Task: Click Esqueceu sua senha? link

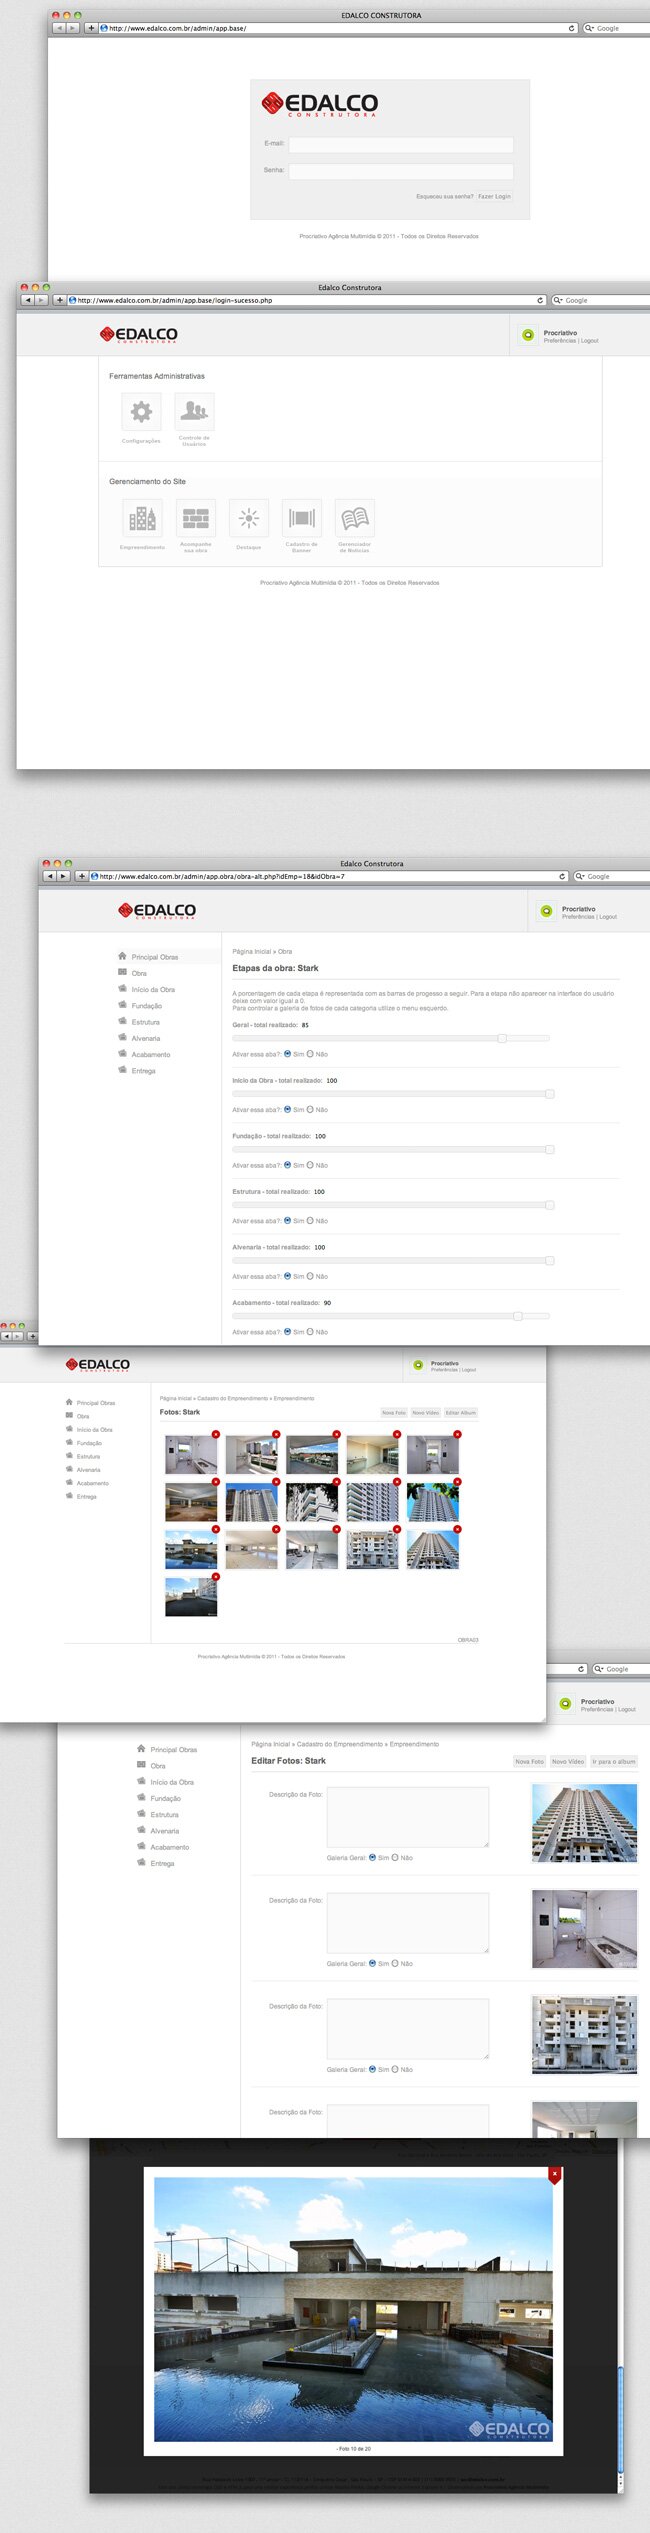Action: coord(444,196)
